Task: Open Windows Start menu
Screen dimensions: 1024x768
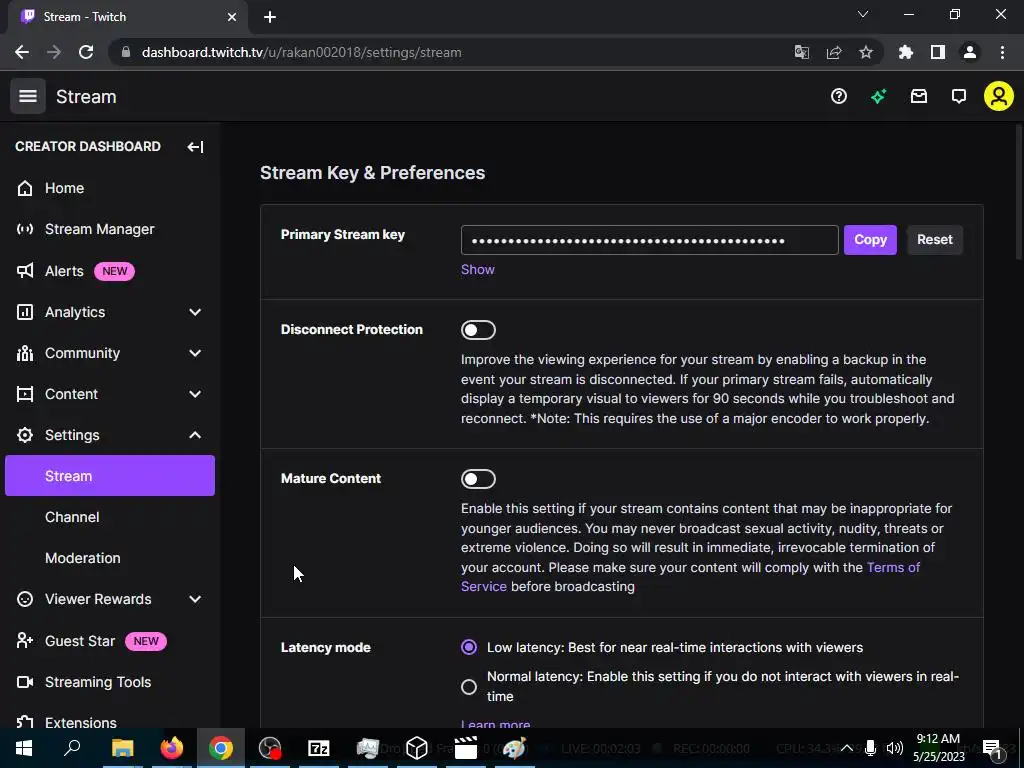Action: tap(24, 748)
